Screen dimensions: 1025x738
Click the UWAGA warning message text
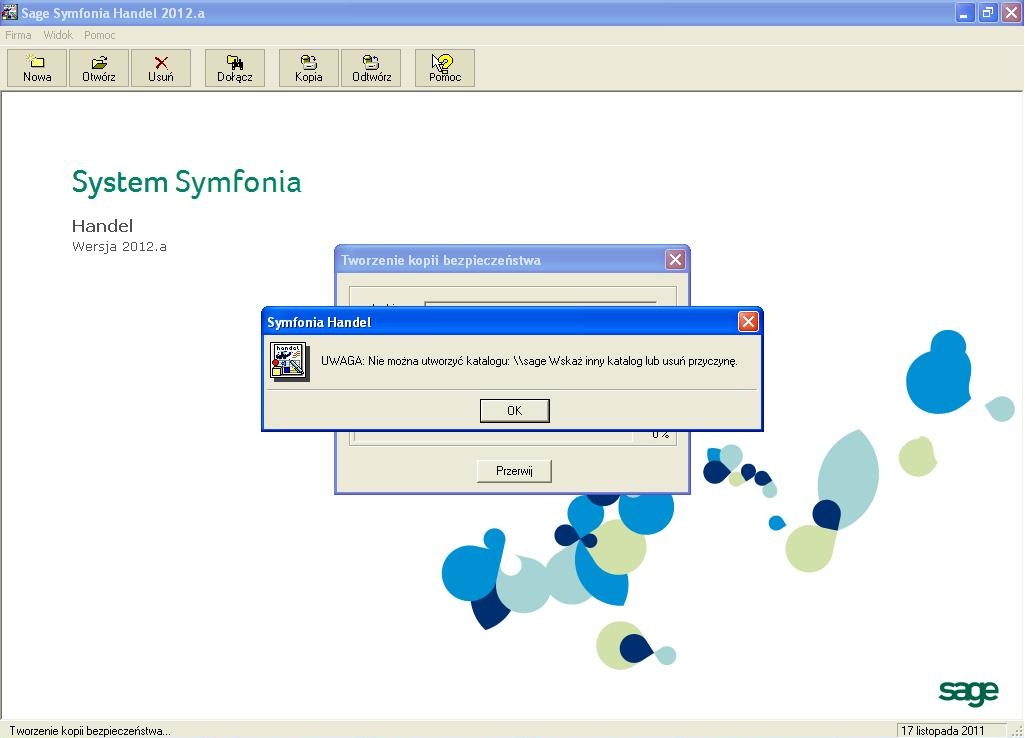coord(529,361)
